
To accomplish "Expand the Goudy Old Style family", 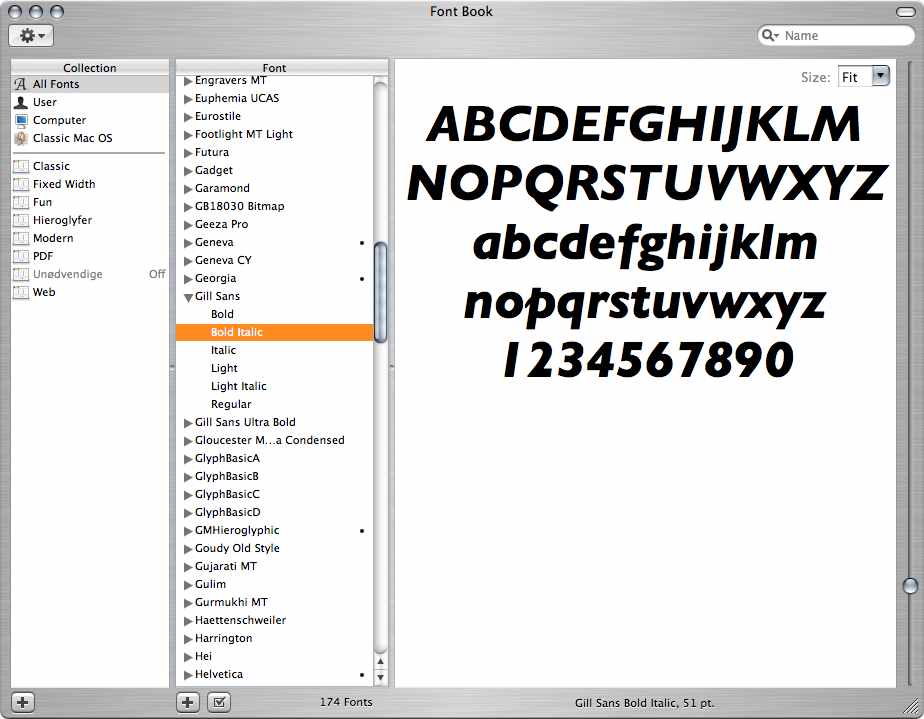I will (x=188, y=549).
